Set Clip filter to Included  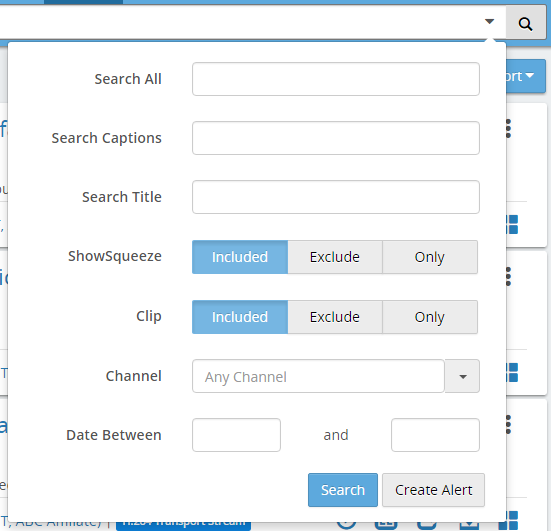pyautogui.click(x=240, y=317)
